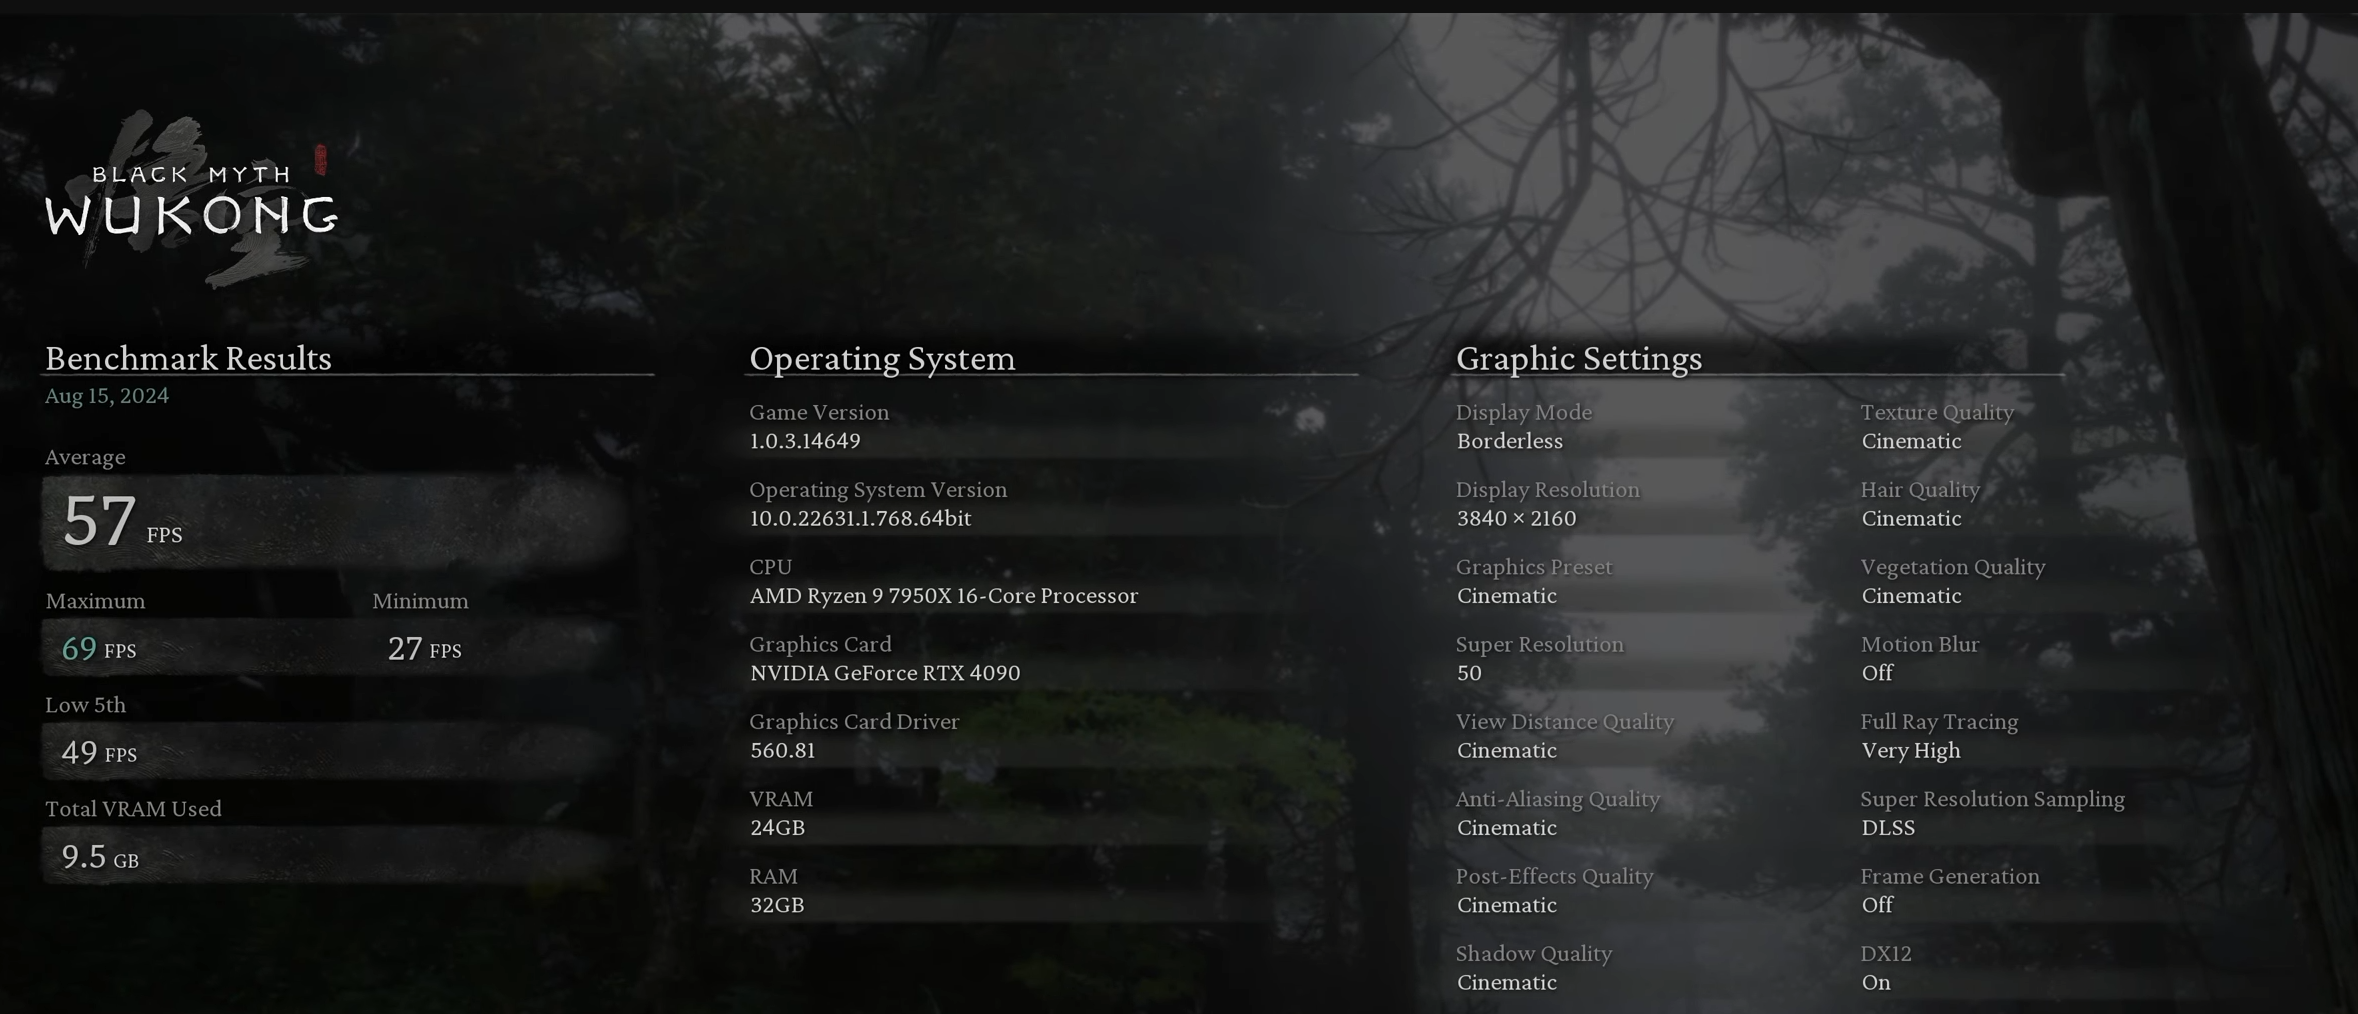Click the 'Graphics Preset' label
Viewport: 2358px width, 1014px height.
click(x=1534, y=567)
